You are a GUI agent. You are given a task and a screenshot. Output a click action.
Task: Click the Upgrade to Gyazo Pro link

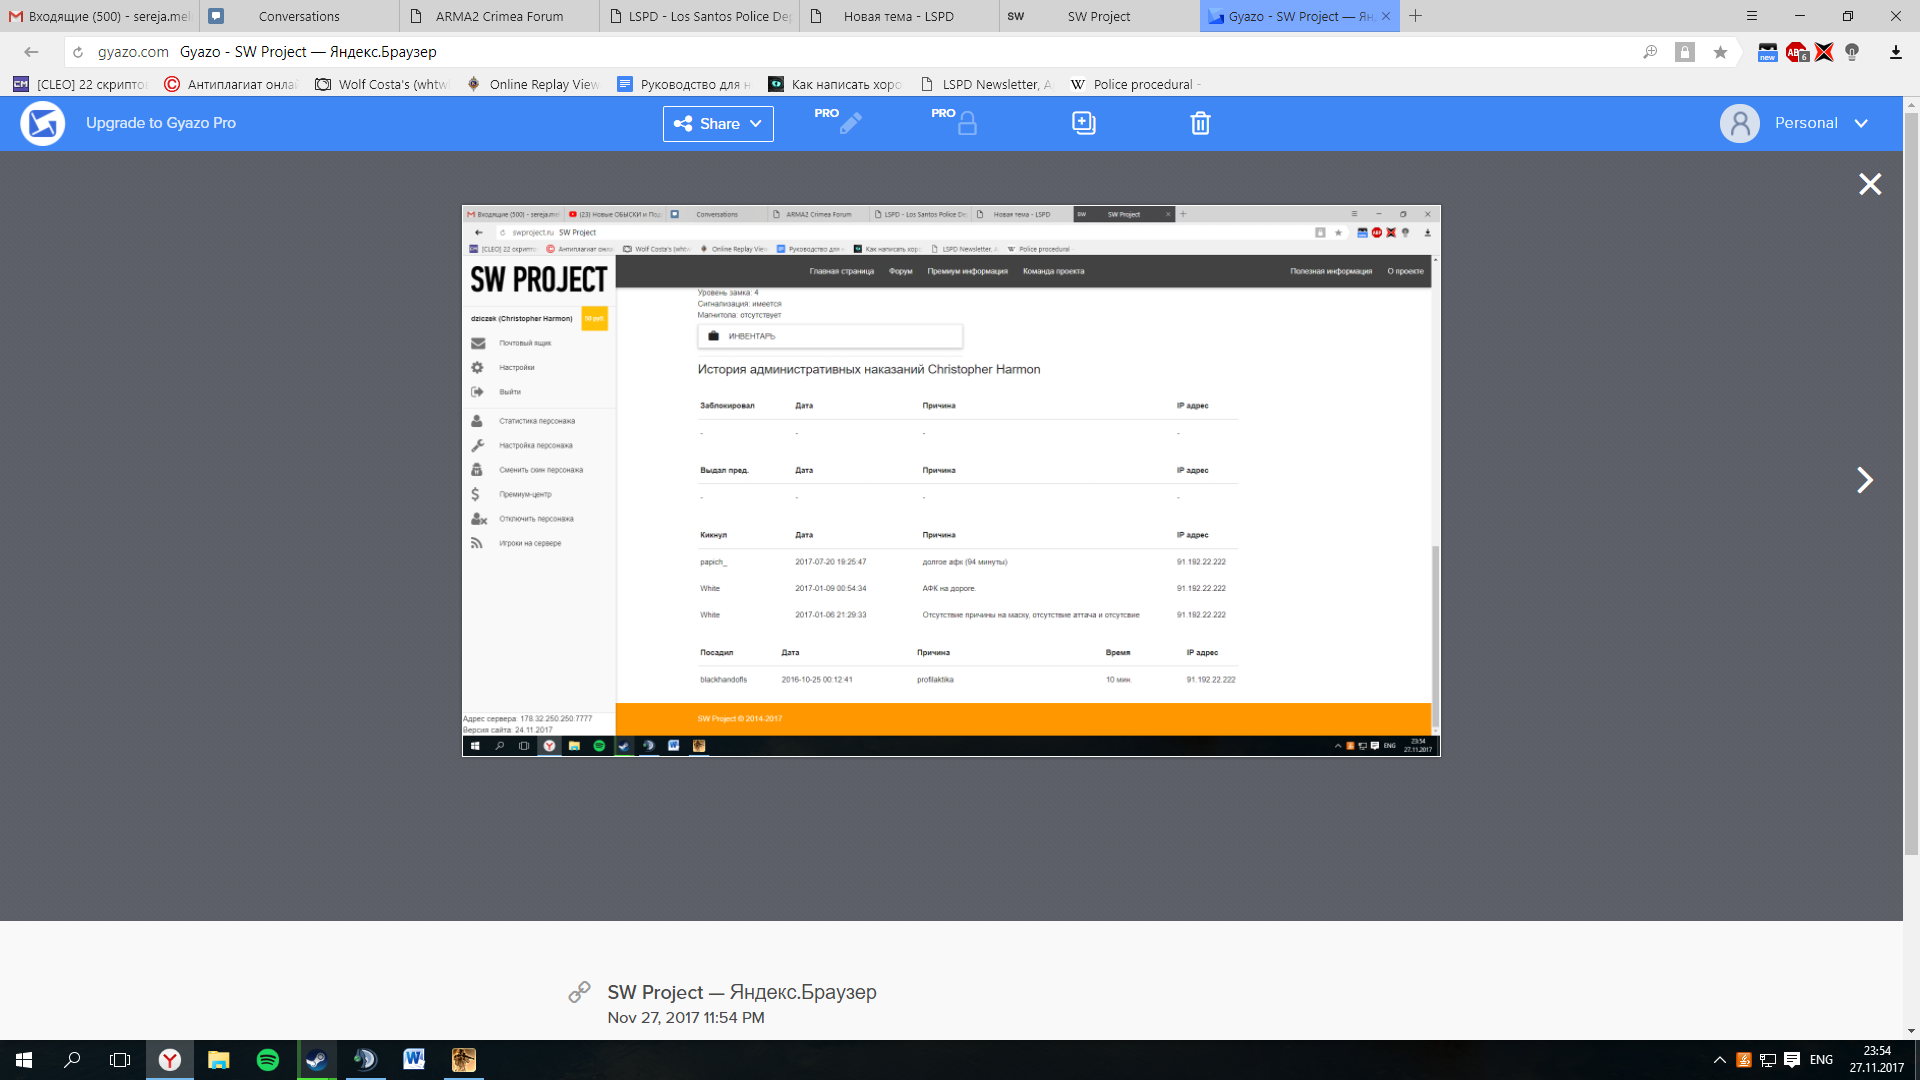(x=161, y=123)
